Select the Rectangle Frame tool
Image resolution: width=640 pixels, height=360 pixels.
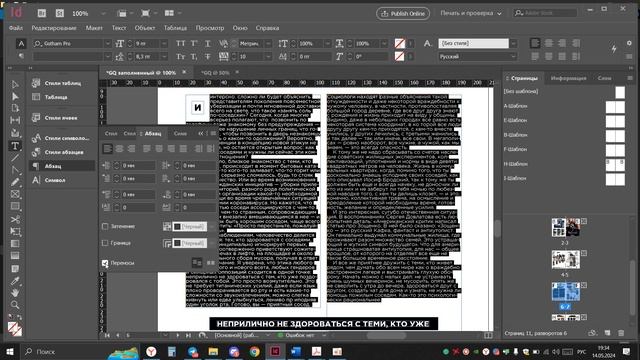click(15, 194)
